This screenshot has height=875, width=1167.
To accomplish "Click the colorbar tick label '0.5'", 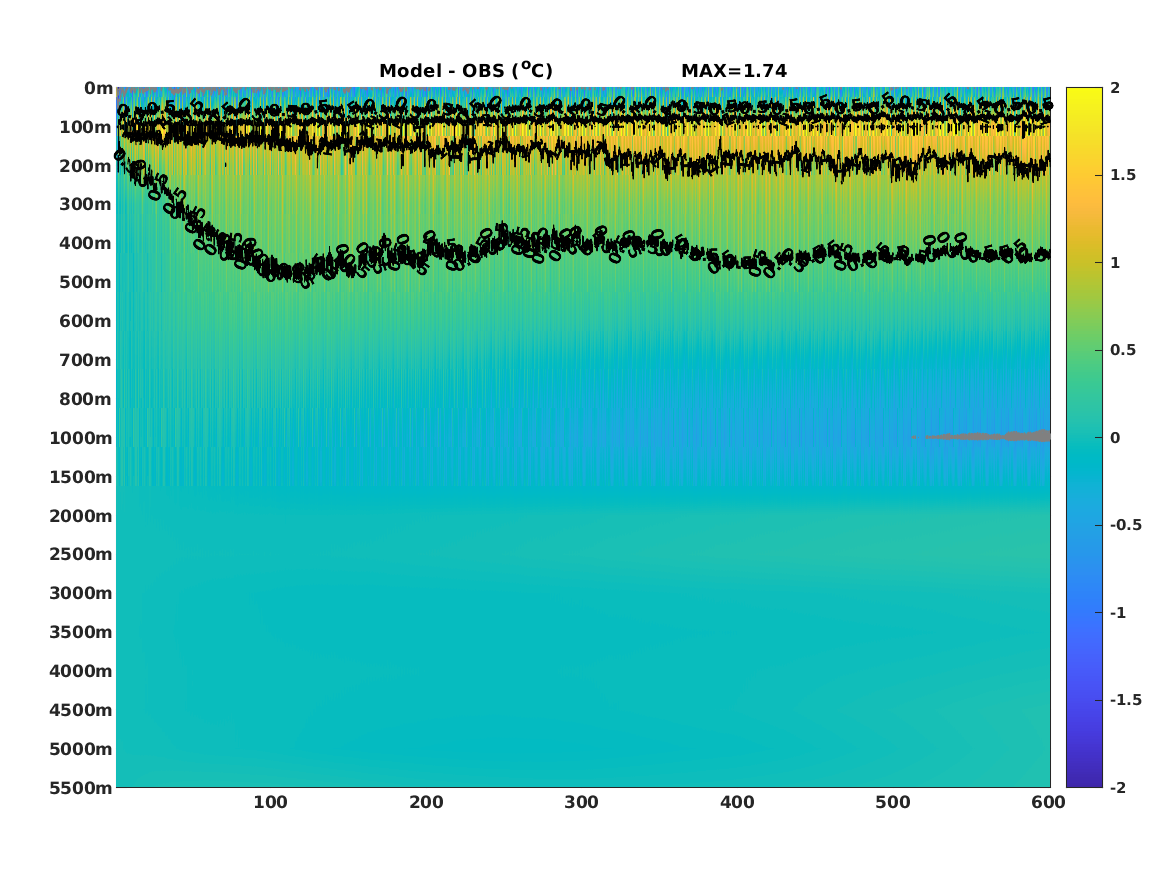I will [1123, 350].
